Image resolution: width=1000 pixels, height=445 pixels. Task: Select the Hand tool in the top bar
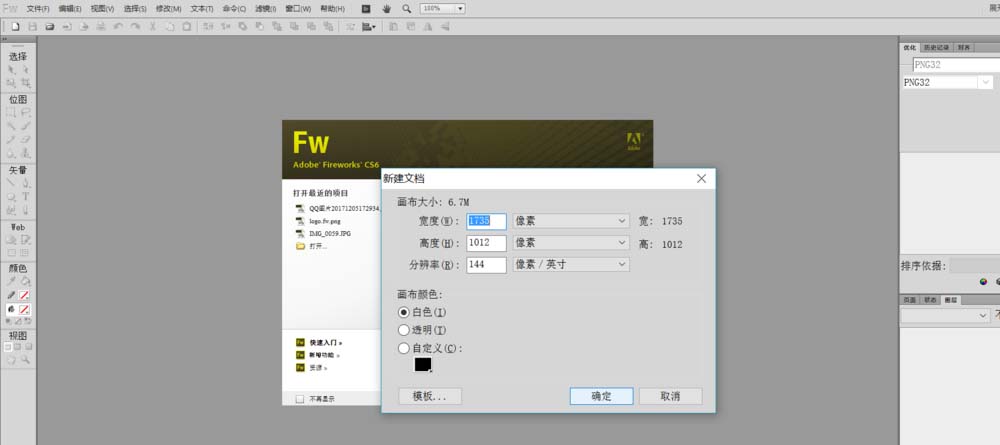pyautogui.click(x=386, y=9)
